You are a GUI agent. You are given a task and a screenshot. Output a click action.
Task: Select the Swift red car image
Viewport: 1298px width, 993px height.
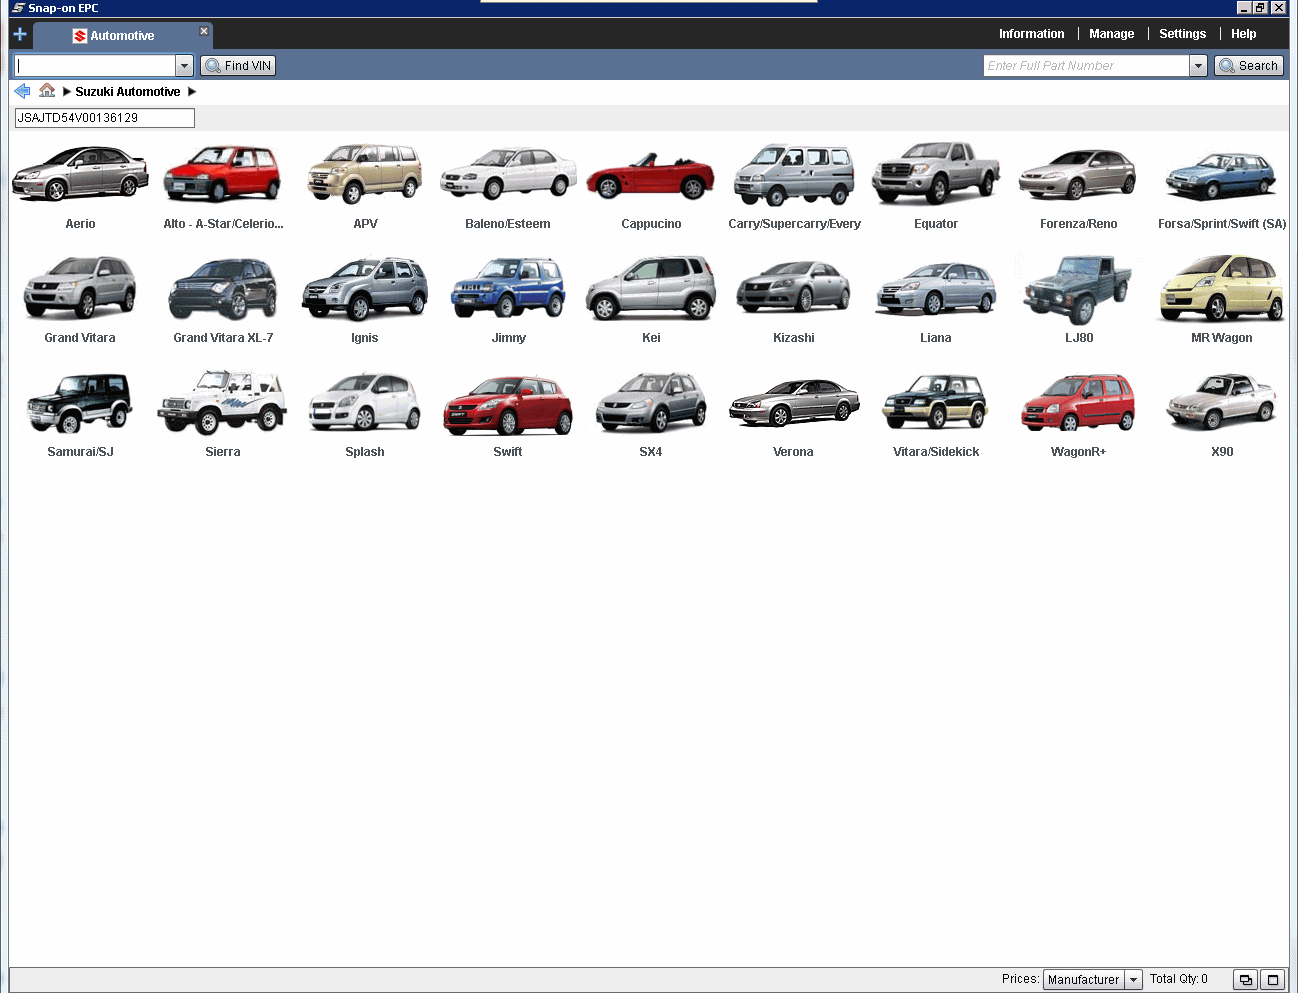tap(508, 404)
